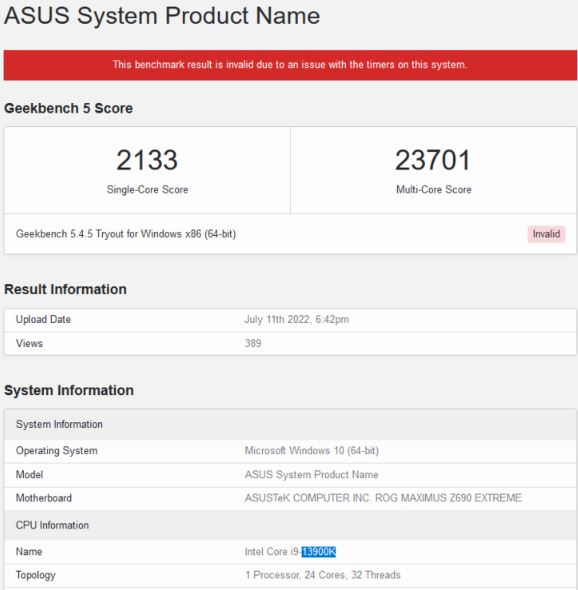Image resolution: width=578 pixels, height=590 pixels.
Task: Select the 'ASUS System Product Name' model value
Action: [x=312, y=474]
